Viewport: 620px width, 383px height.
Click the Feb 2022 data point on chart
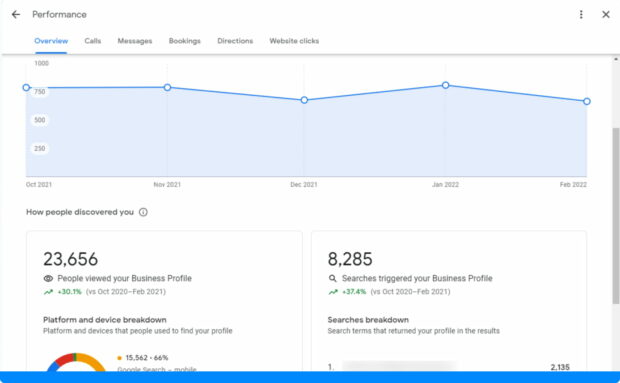(587, 102)
